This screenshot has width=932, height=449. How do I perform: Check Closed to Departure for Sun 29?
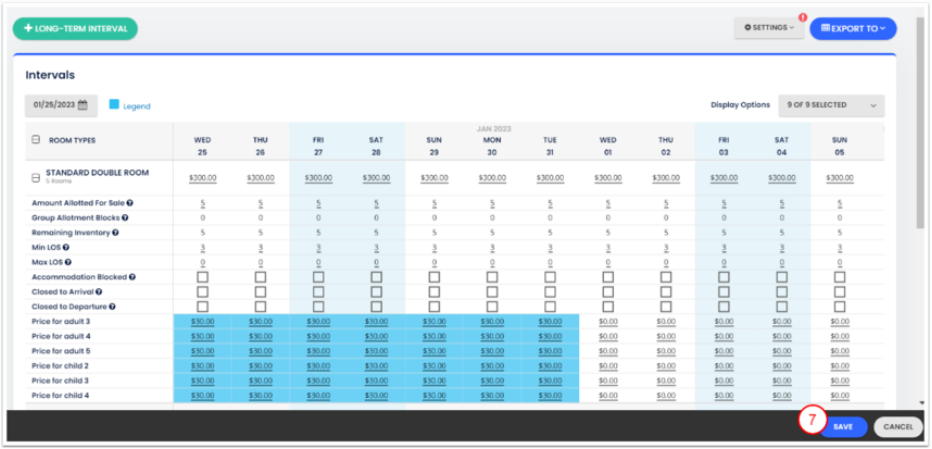pyautogui.click(x=434, y=306)
